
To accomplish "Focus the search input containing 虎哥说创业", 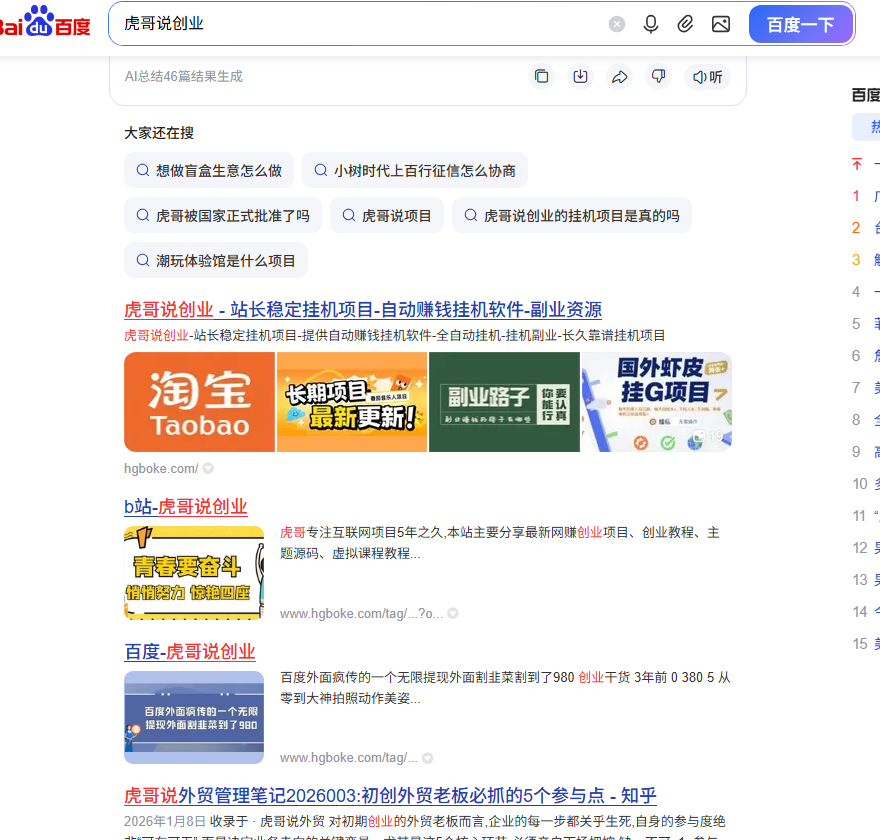I will click(x=359, y=24).
